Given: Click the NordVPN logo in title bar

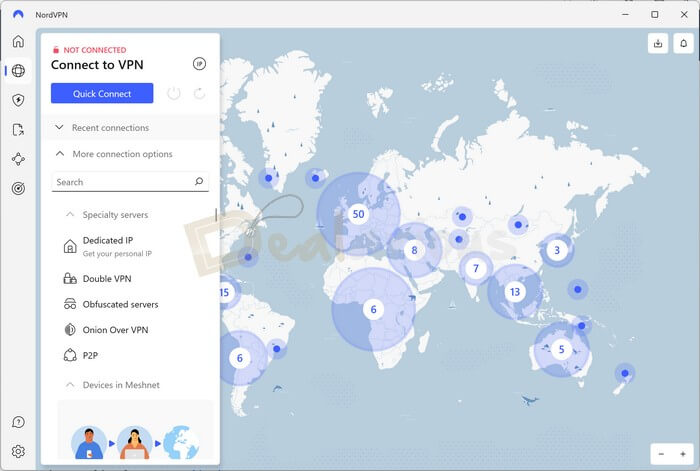Looking at the screenshot, I should coord(18,14).
